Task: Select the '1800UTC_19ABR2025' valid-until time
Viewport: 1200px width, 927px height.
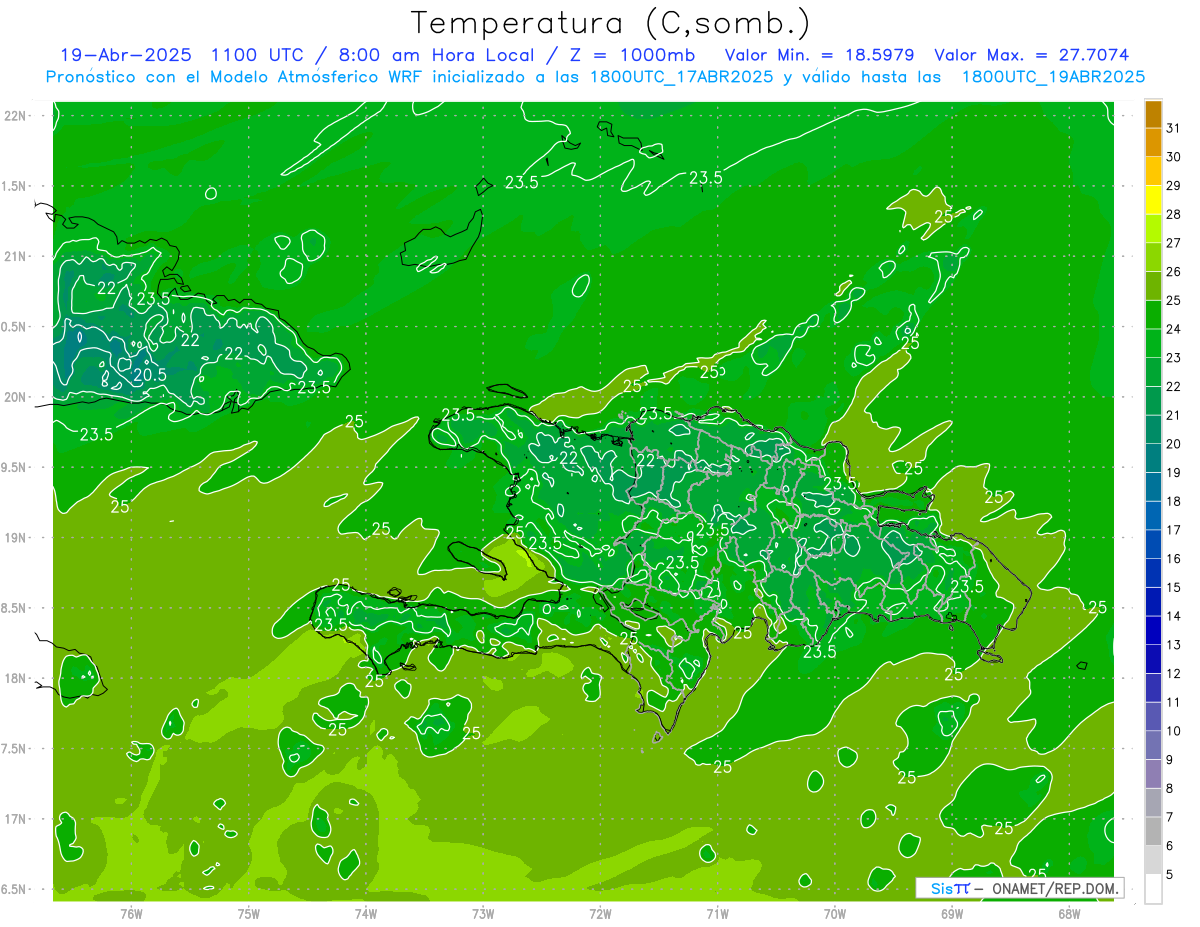Action: coord(1053,77)
